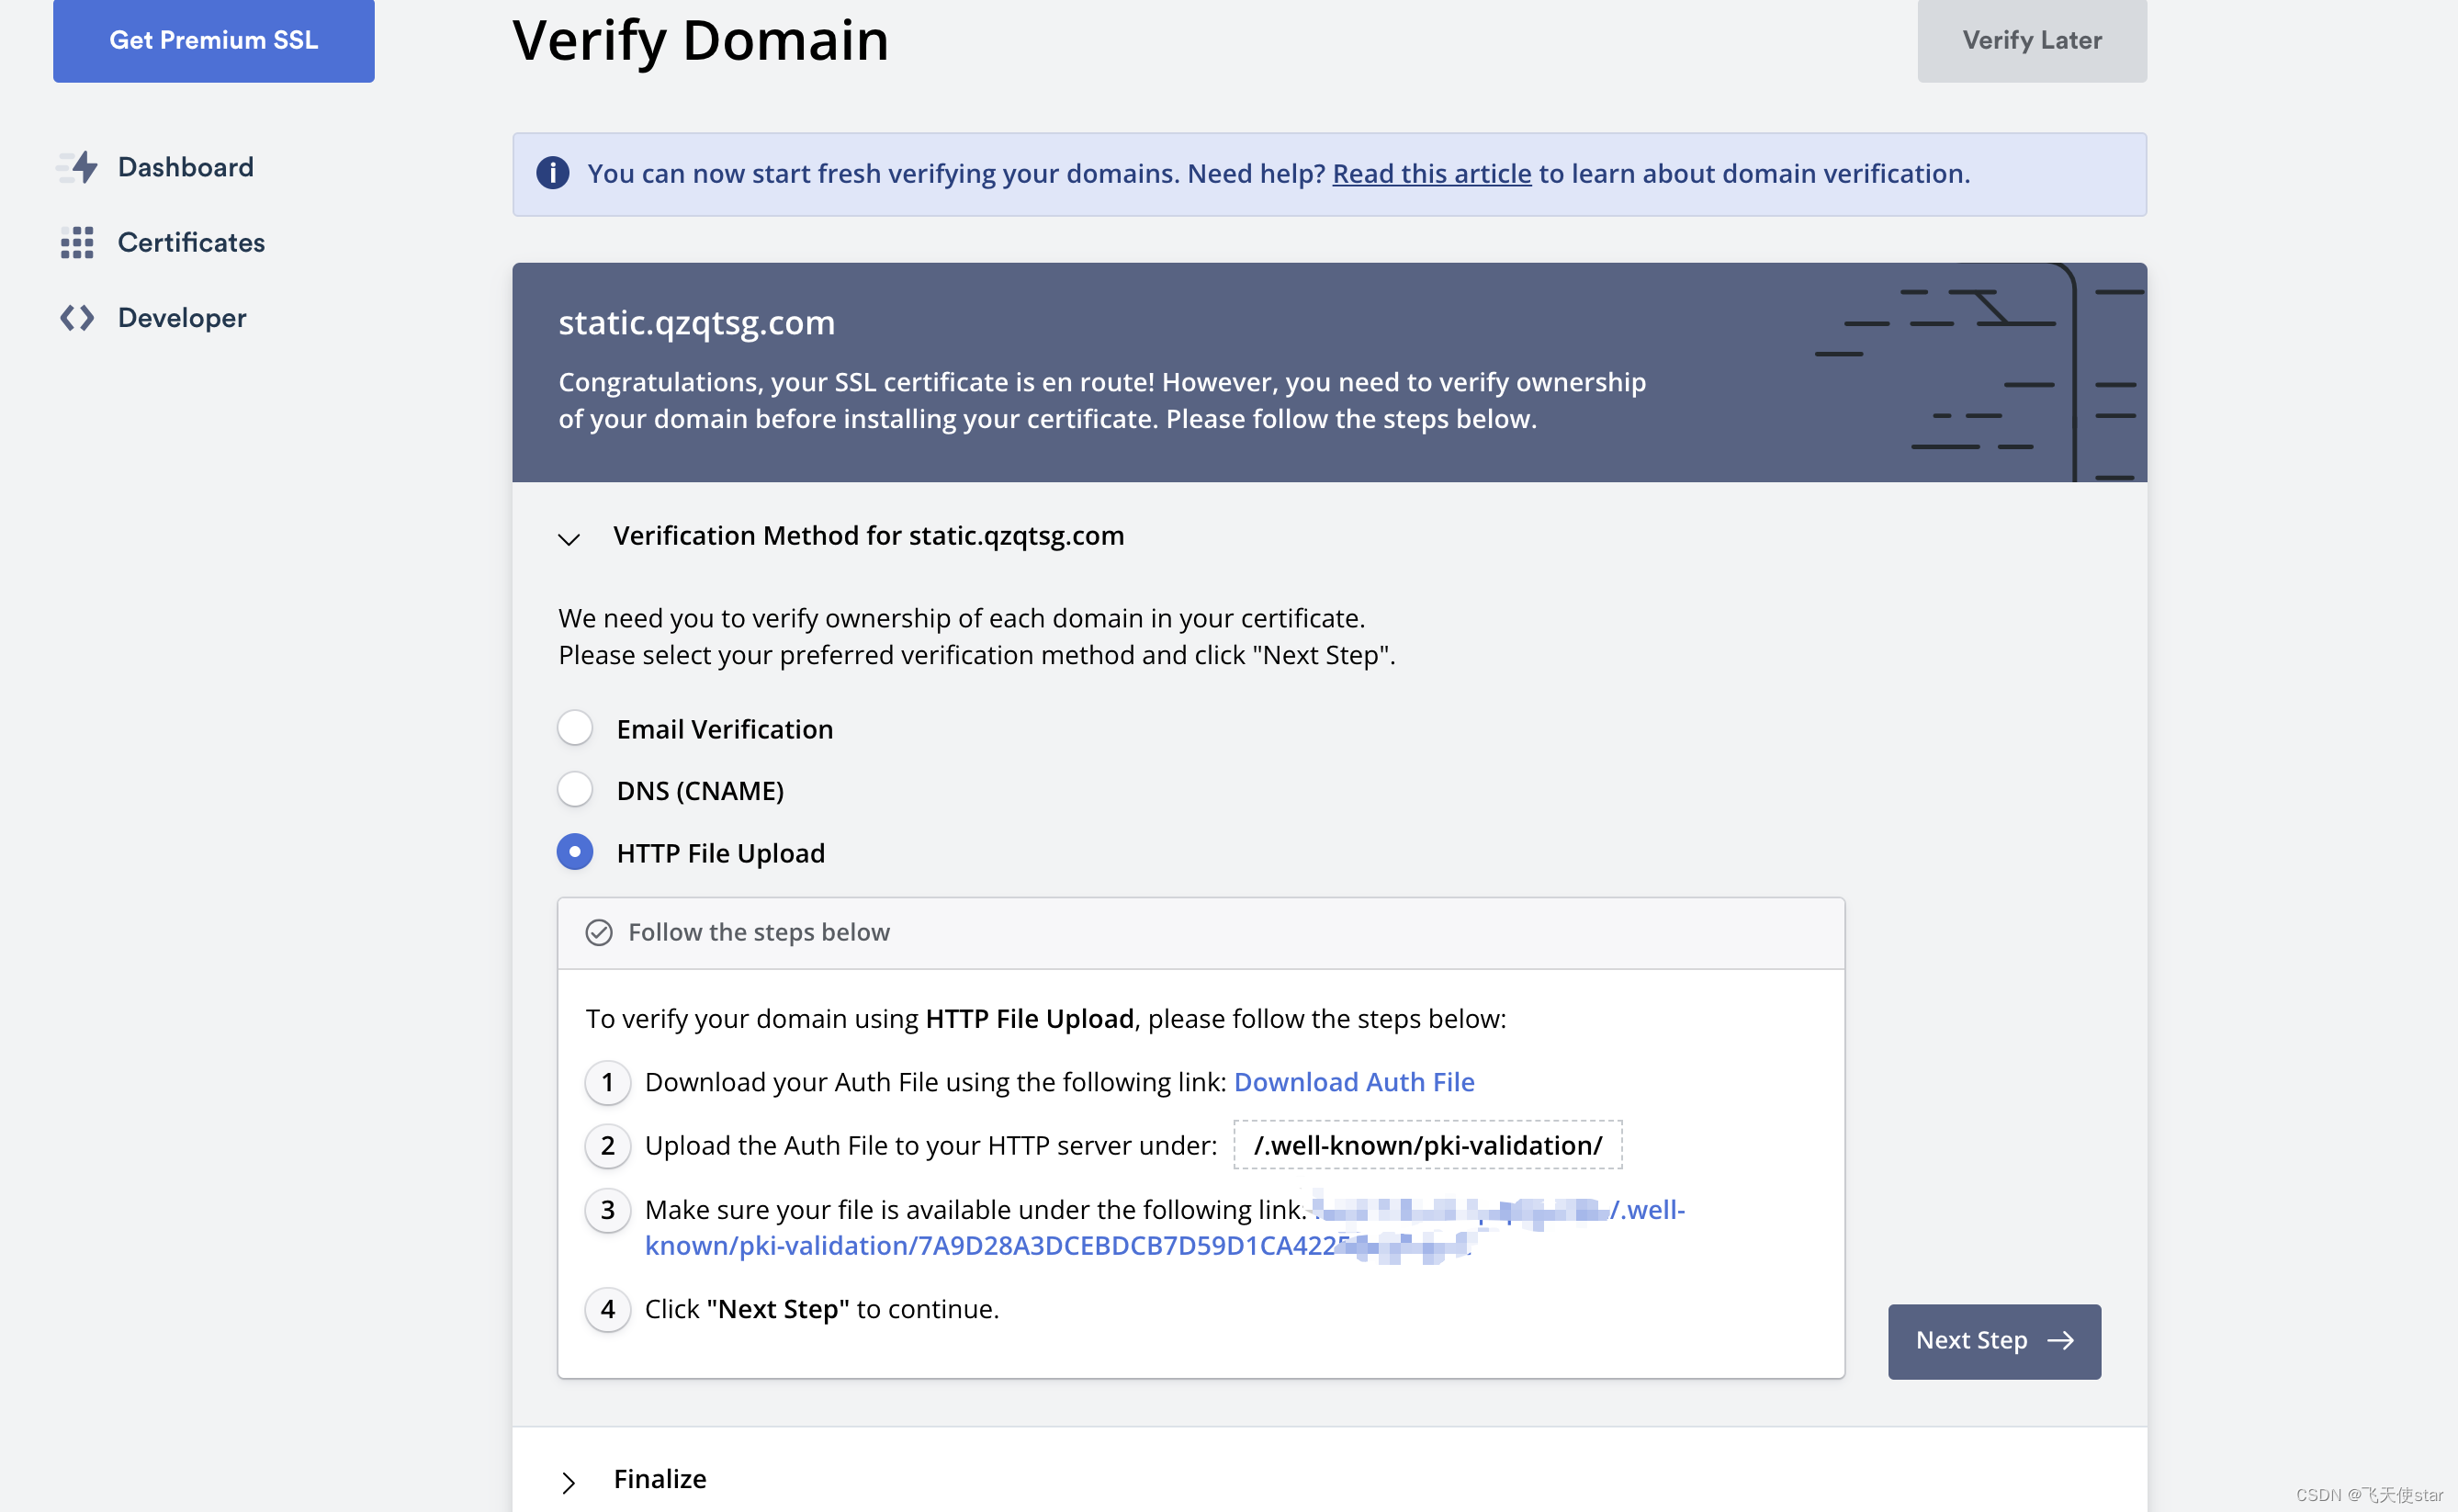Click the Get Premium SSL button icon
Screen dimensions: 2458x1512
212,40
